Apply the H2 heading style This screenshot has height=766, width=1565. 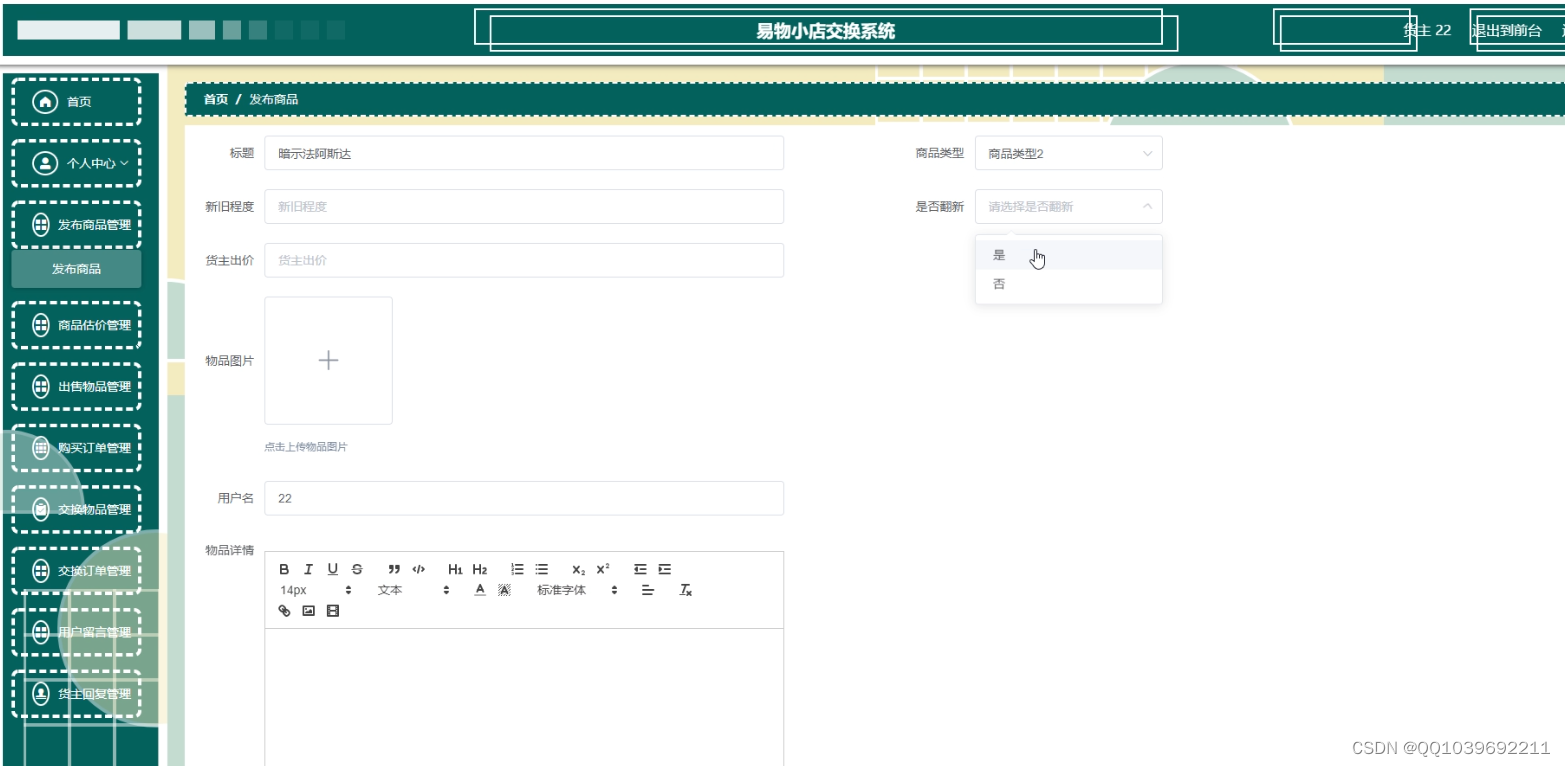click(480, 569)
